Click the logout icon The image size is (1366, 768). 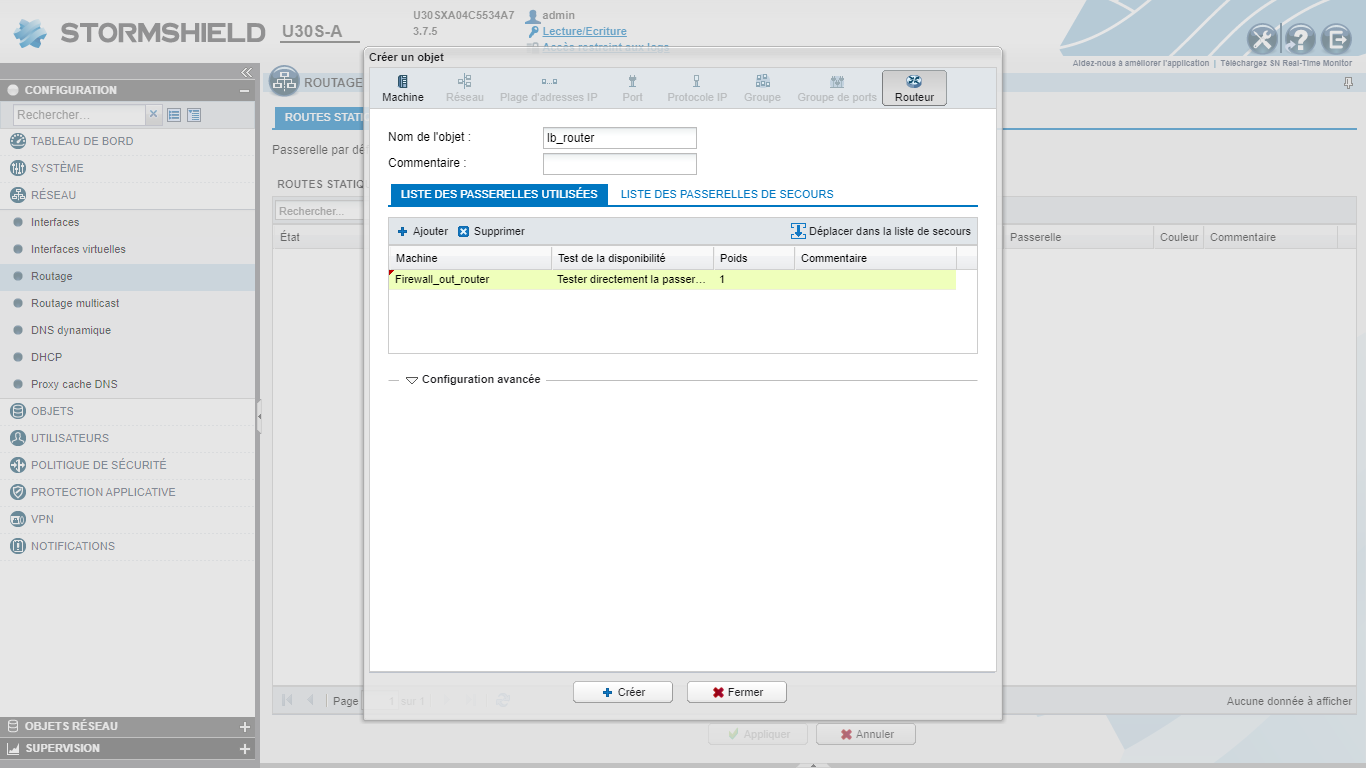coord(1336,39)
